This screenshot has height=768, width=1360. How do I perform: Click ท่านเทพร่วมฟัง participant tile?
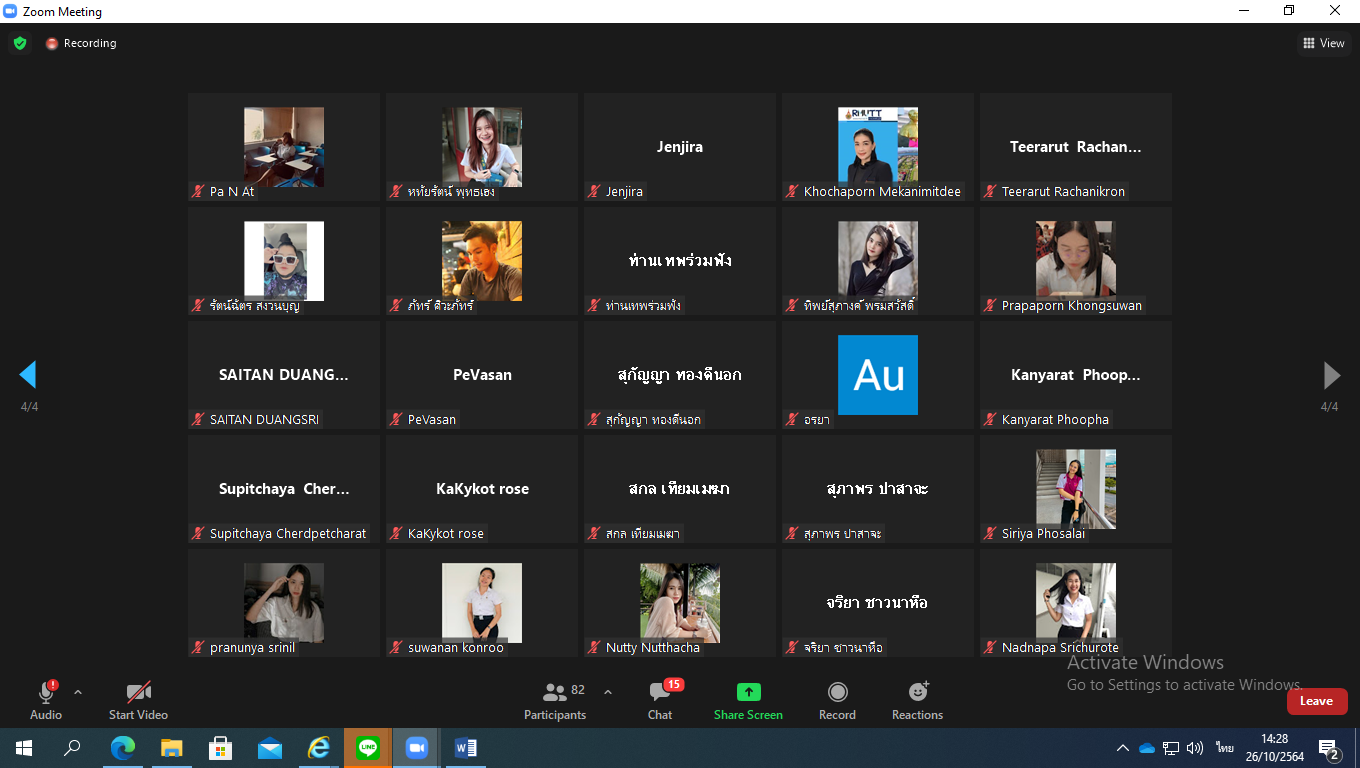point(680,261)
